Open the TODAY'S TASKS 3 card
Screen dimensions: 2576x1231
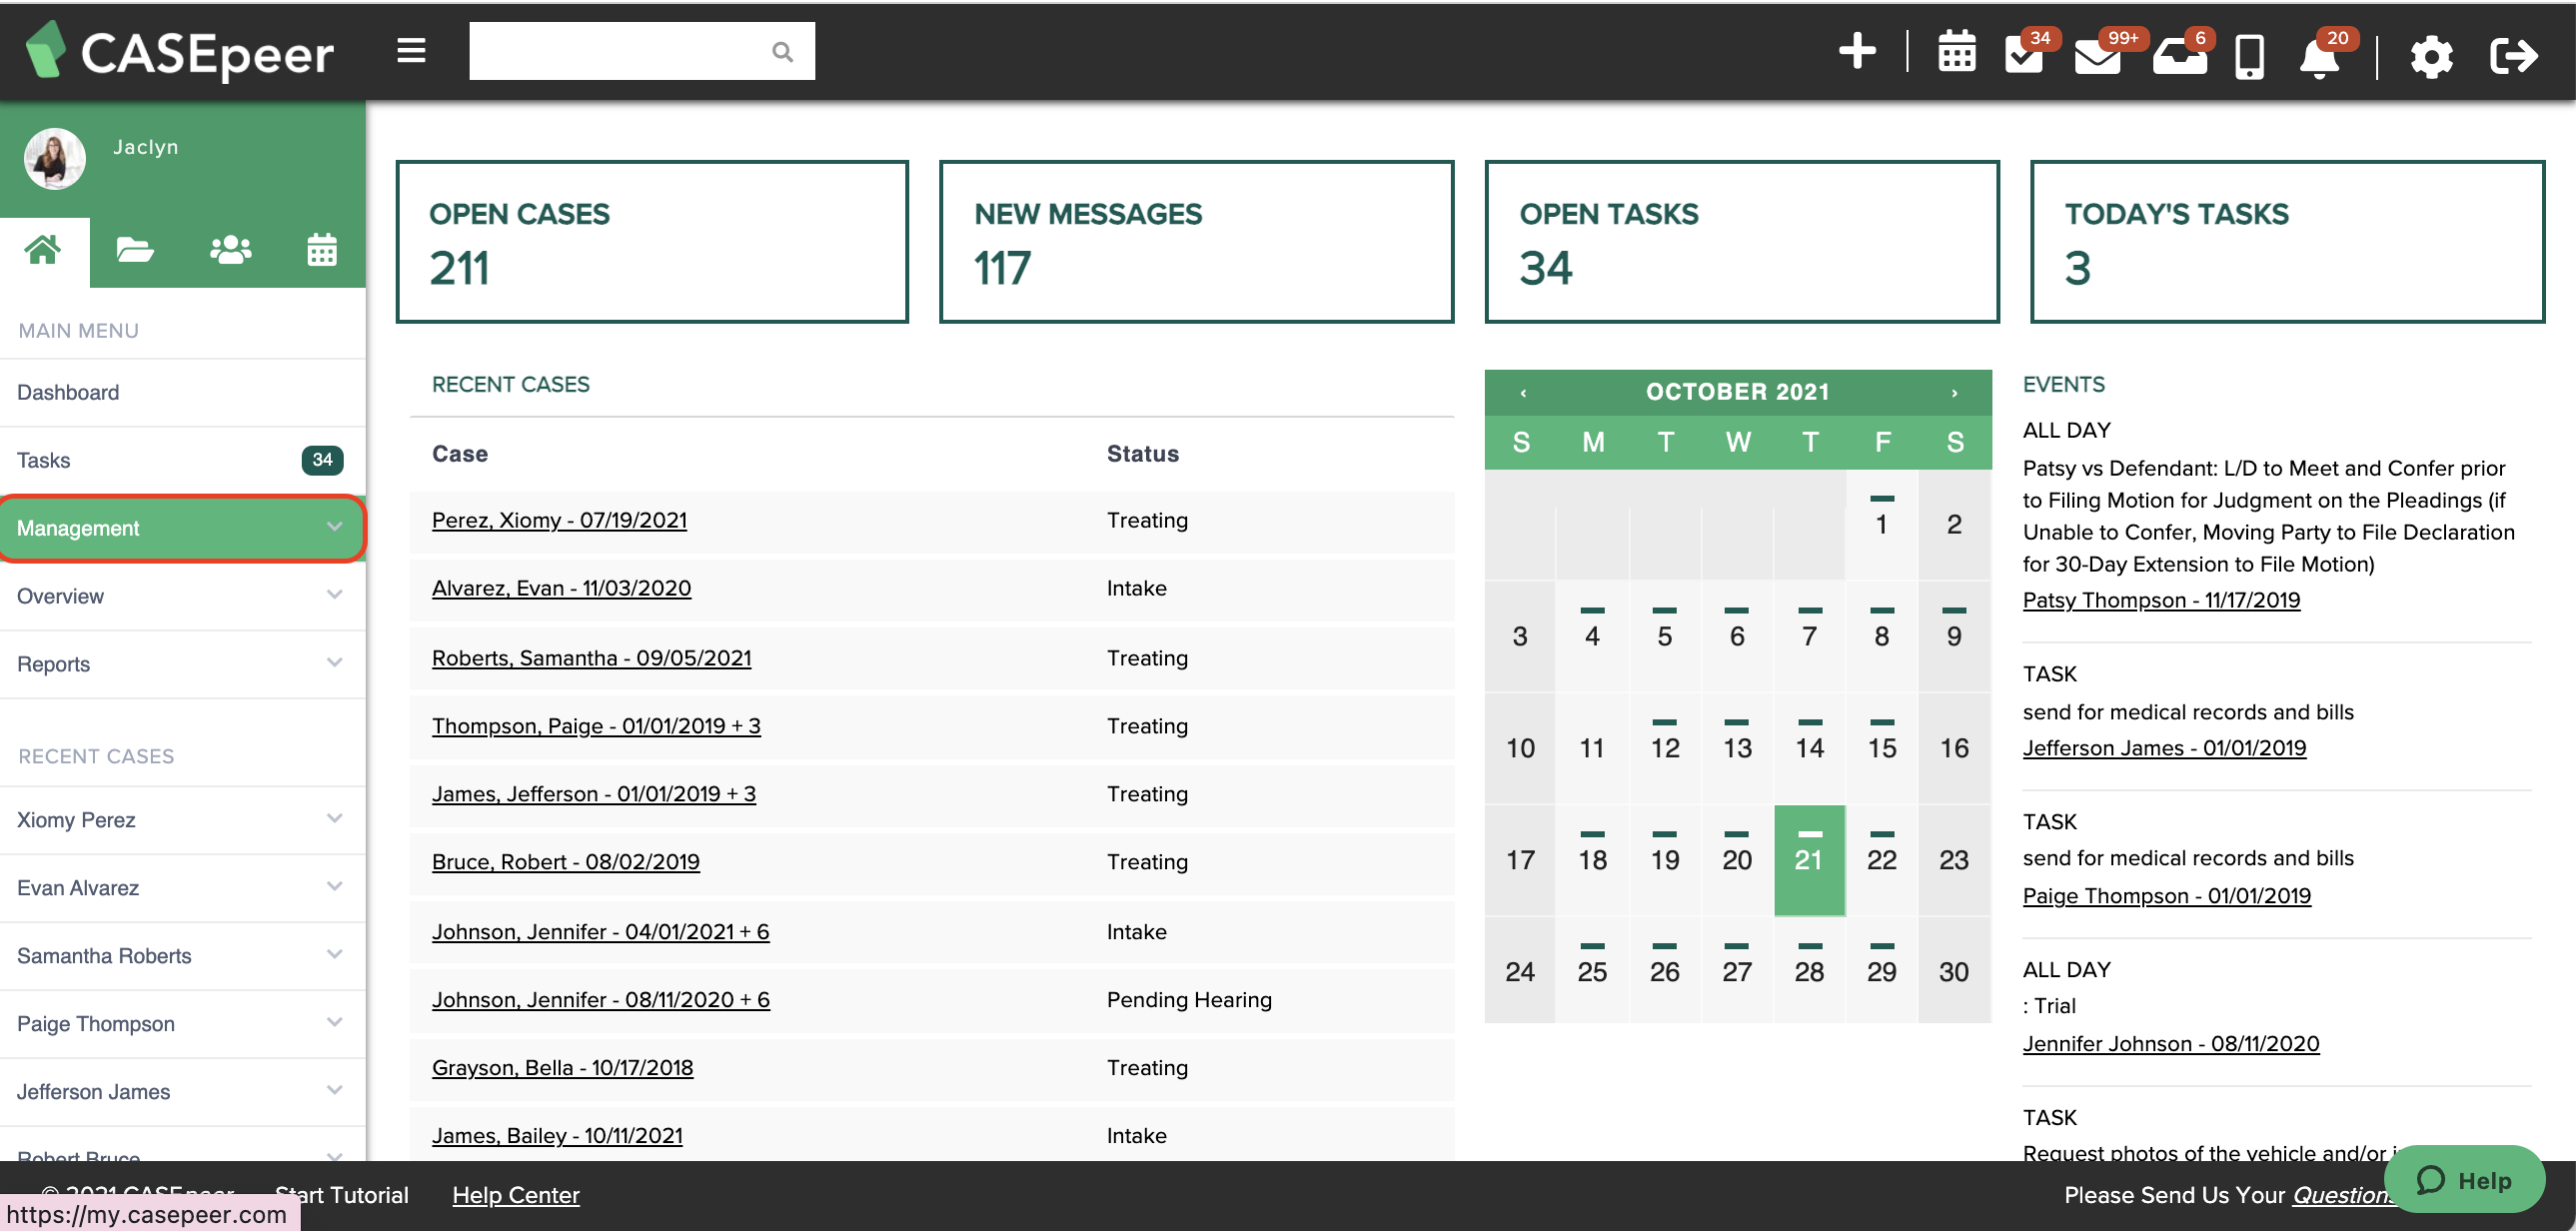click(2287, 242)
